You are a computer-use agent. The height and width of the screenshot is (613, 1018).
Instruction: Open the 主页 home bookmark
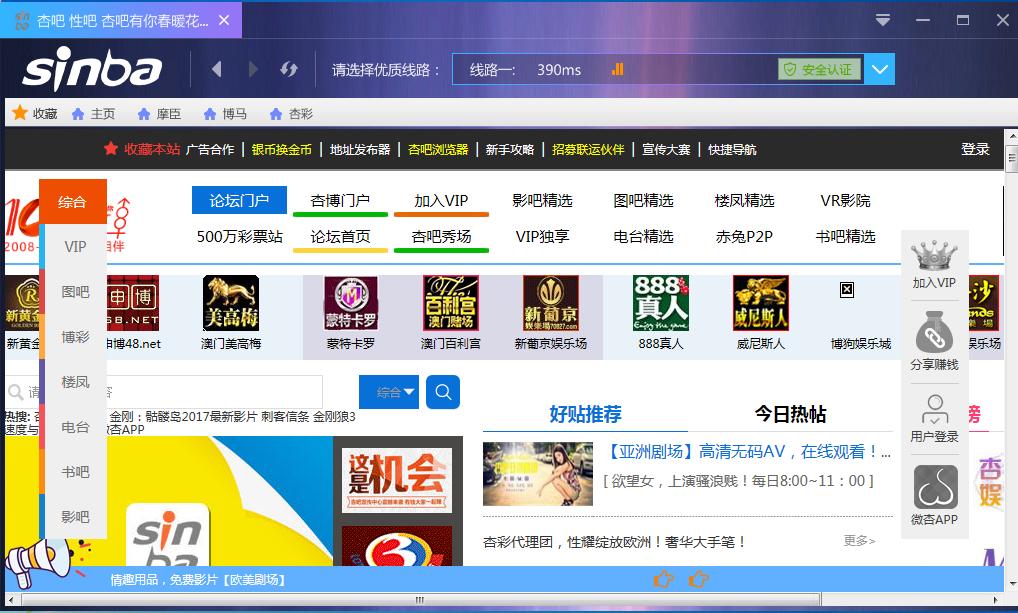[93, 114]
